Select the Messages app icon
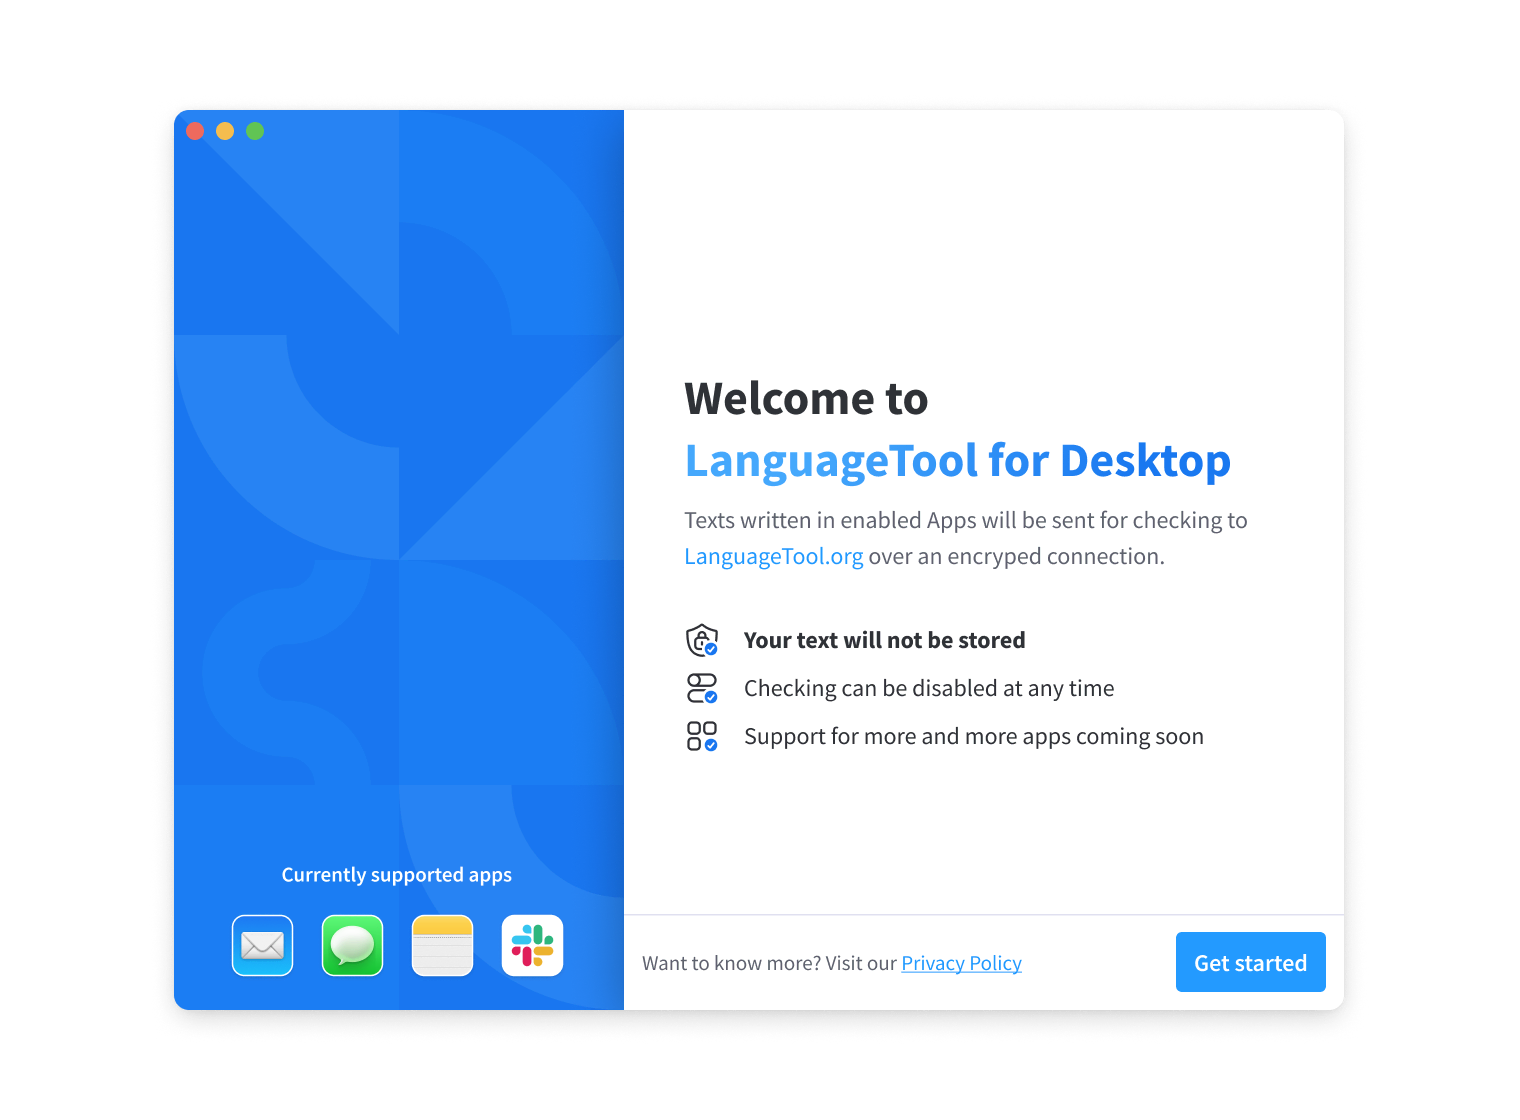The height and width of the screenshot is (1120, 1520). click(x=352, y=945)
